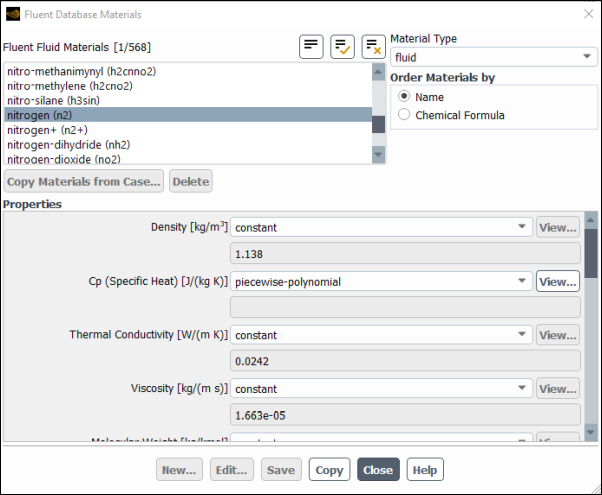Click View button for Viscosity

coord(557,389)
